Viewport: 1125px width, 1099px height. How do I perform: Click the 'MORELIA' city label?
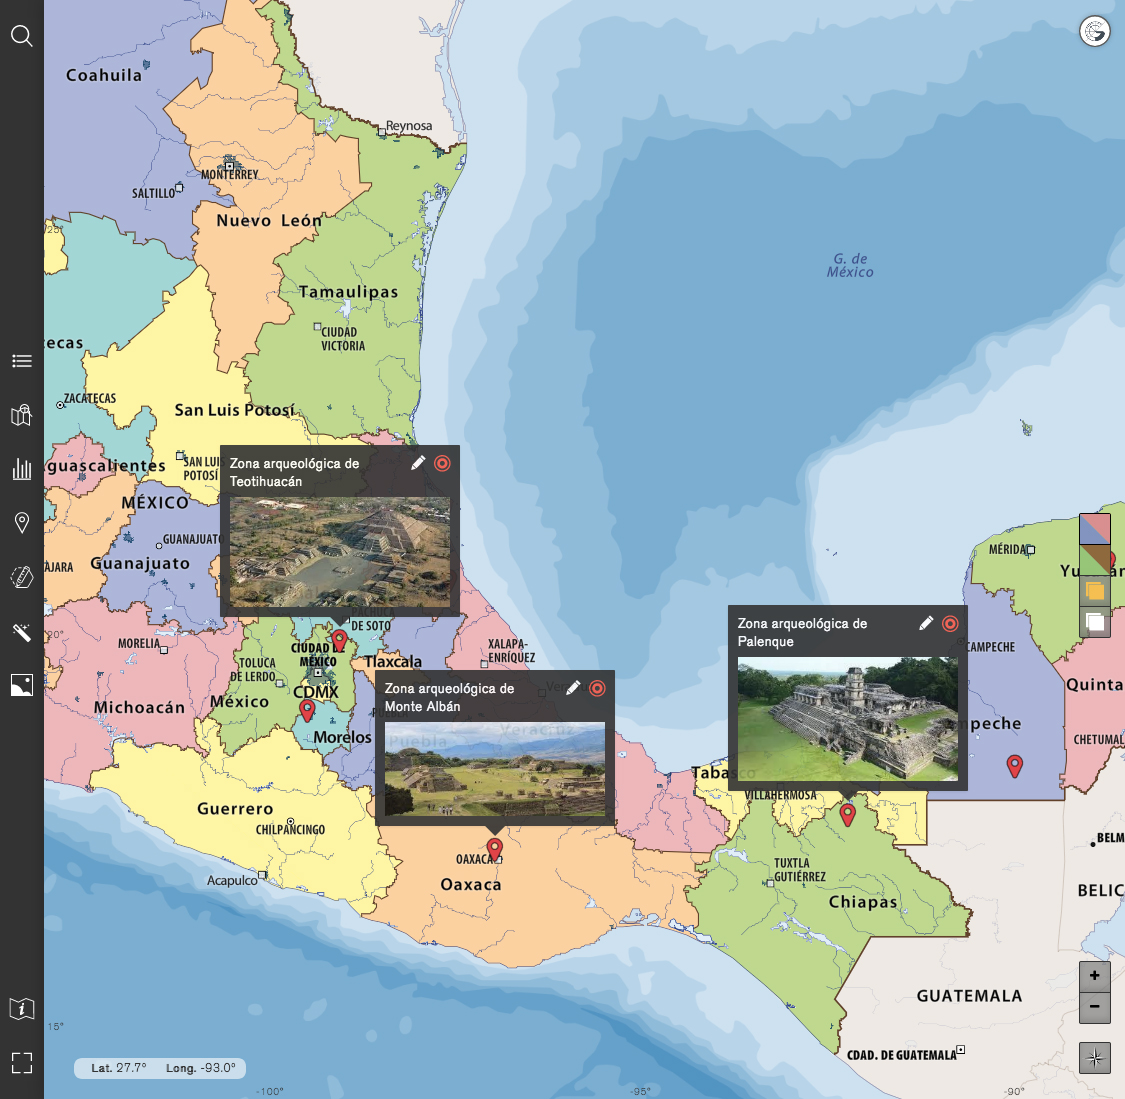point(139,643)
